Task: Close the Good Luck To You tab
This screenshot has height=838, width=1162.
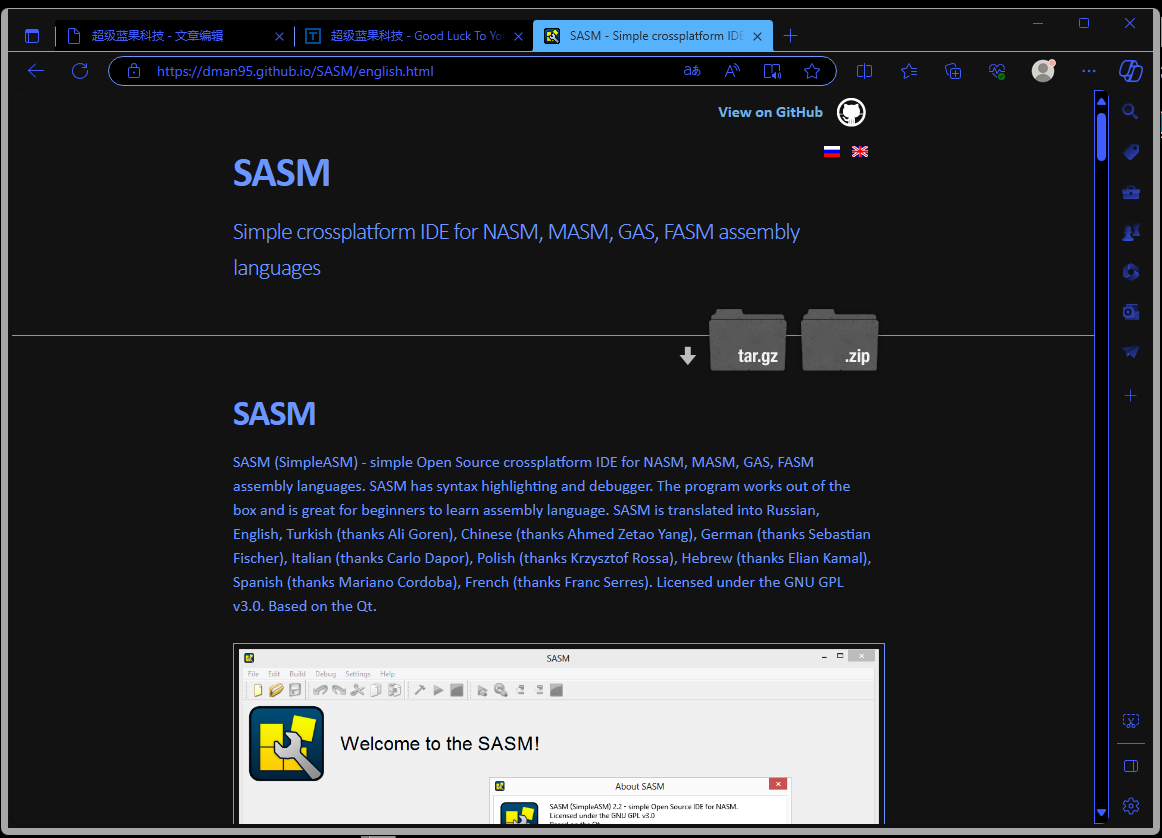Action: click(x=519, y=36)
